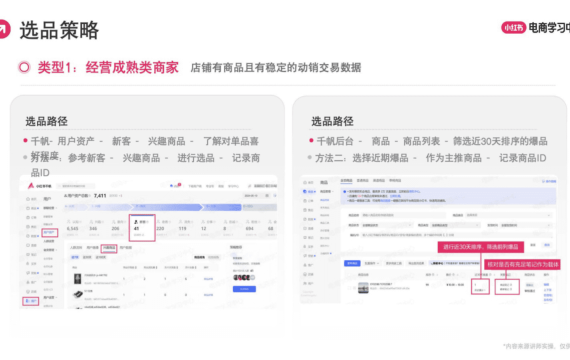Open the 用户资产 submenu item
Viewport: 570px width, 360px height.
(49, 232)
